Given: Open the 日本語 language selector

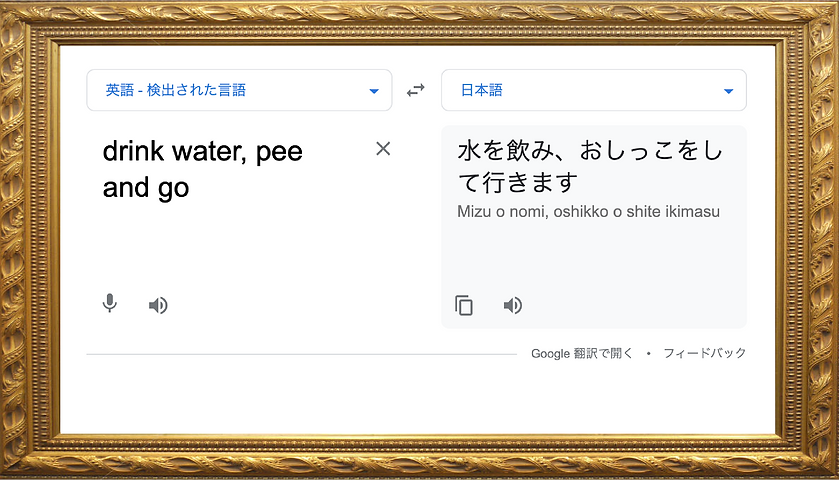Looking at the screenshot, I should (482, 90).
